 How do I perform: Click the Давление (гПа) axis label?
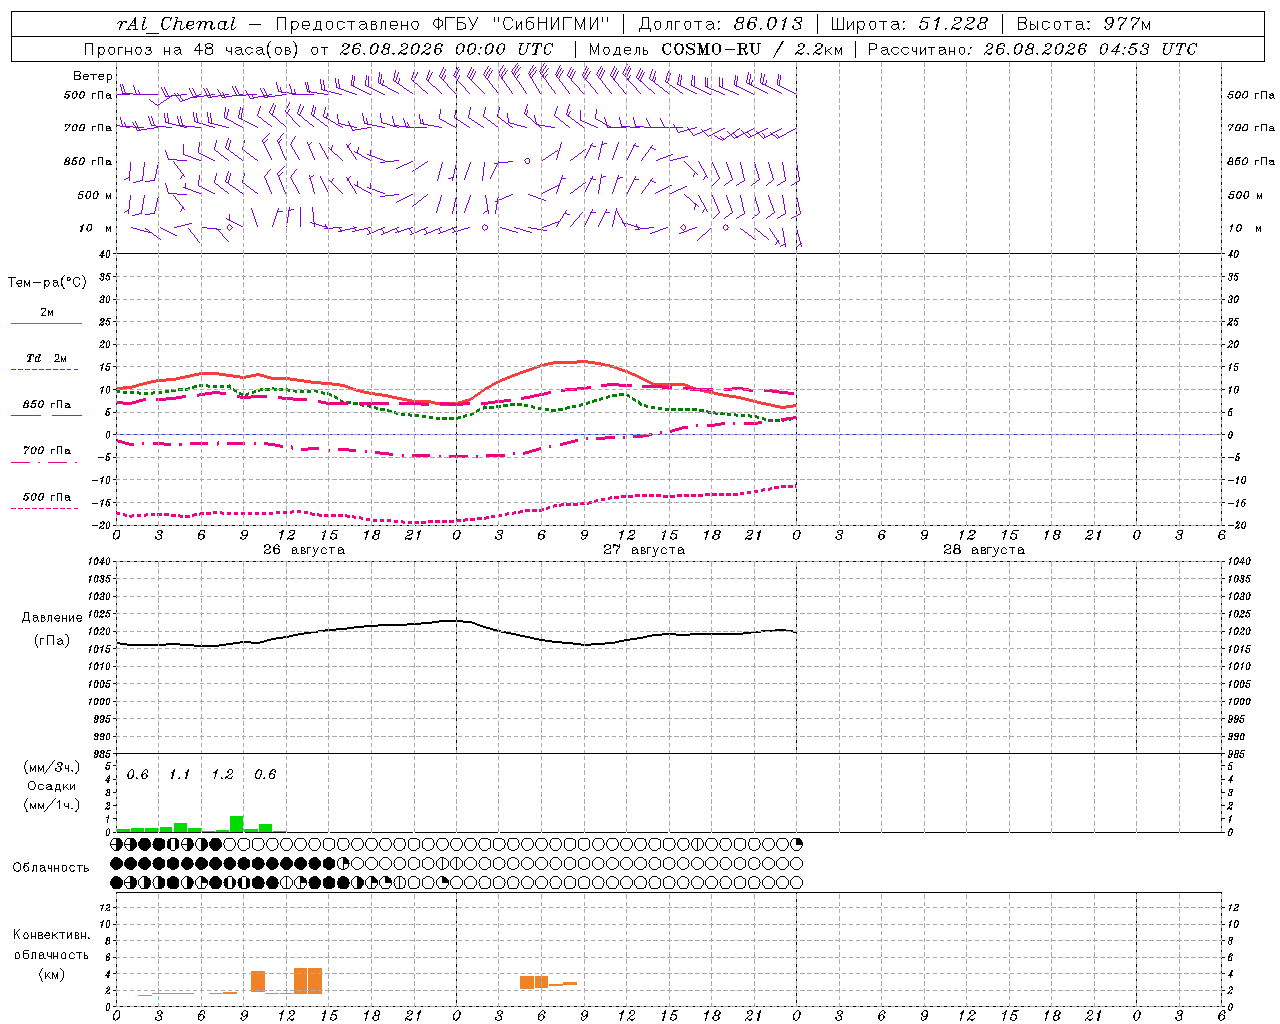coord(52,629)
